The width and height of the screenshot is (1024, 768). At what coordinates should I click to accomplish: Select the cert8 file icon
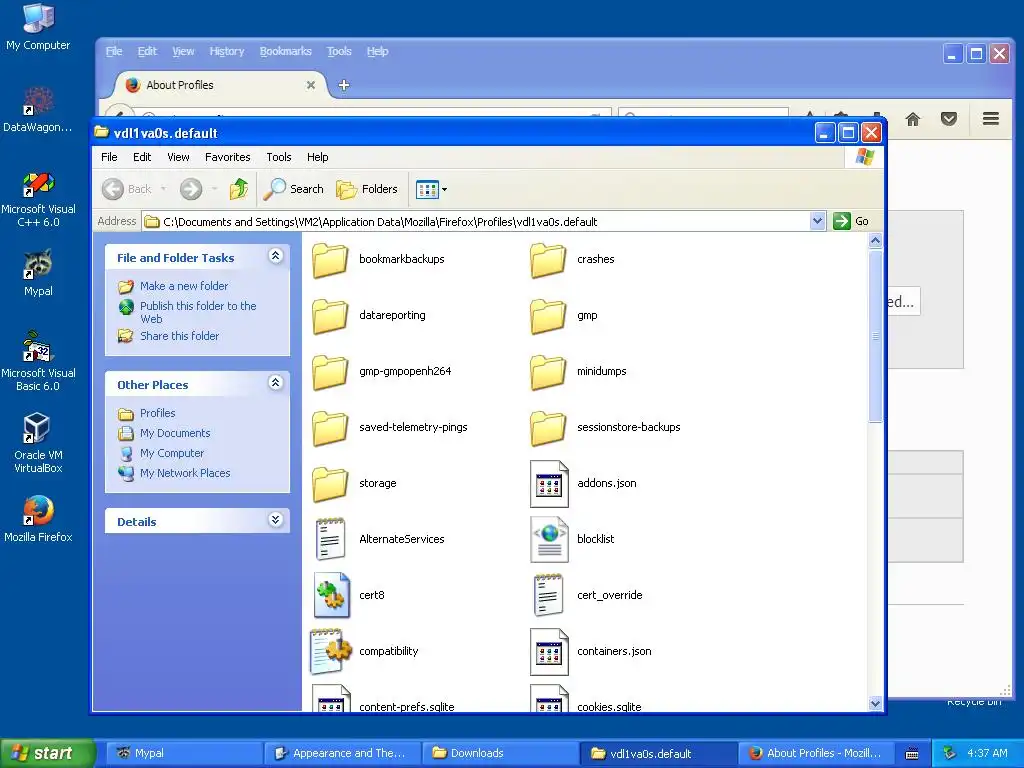pyautogui.click(x=331, y=596)
